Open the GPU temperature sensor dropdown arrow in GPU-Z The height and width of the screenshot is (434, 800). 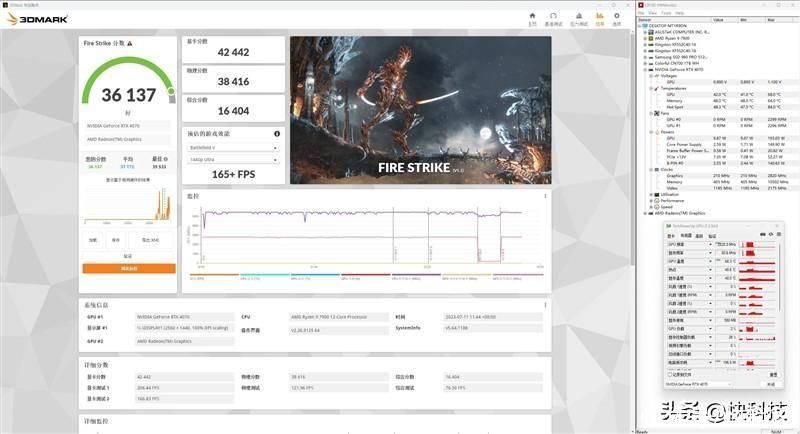click(x=710, y=262)
